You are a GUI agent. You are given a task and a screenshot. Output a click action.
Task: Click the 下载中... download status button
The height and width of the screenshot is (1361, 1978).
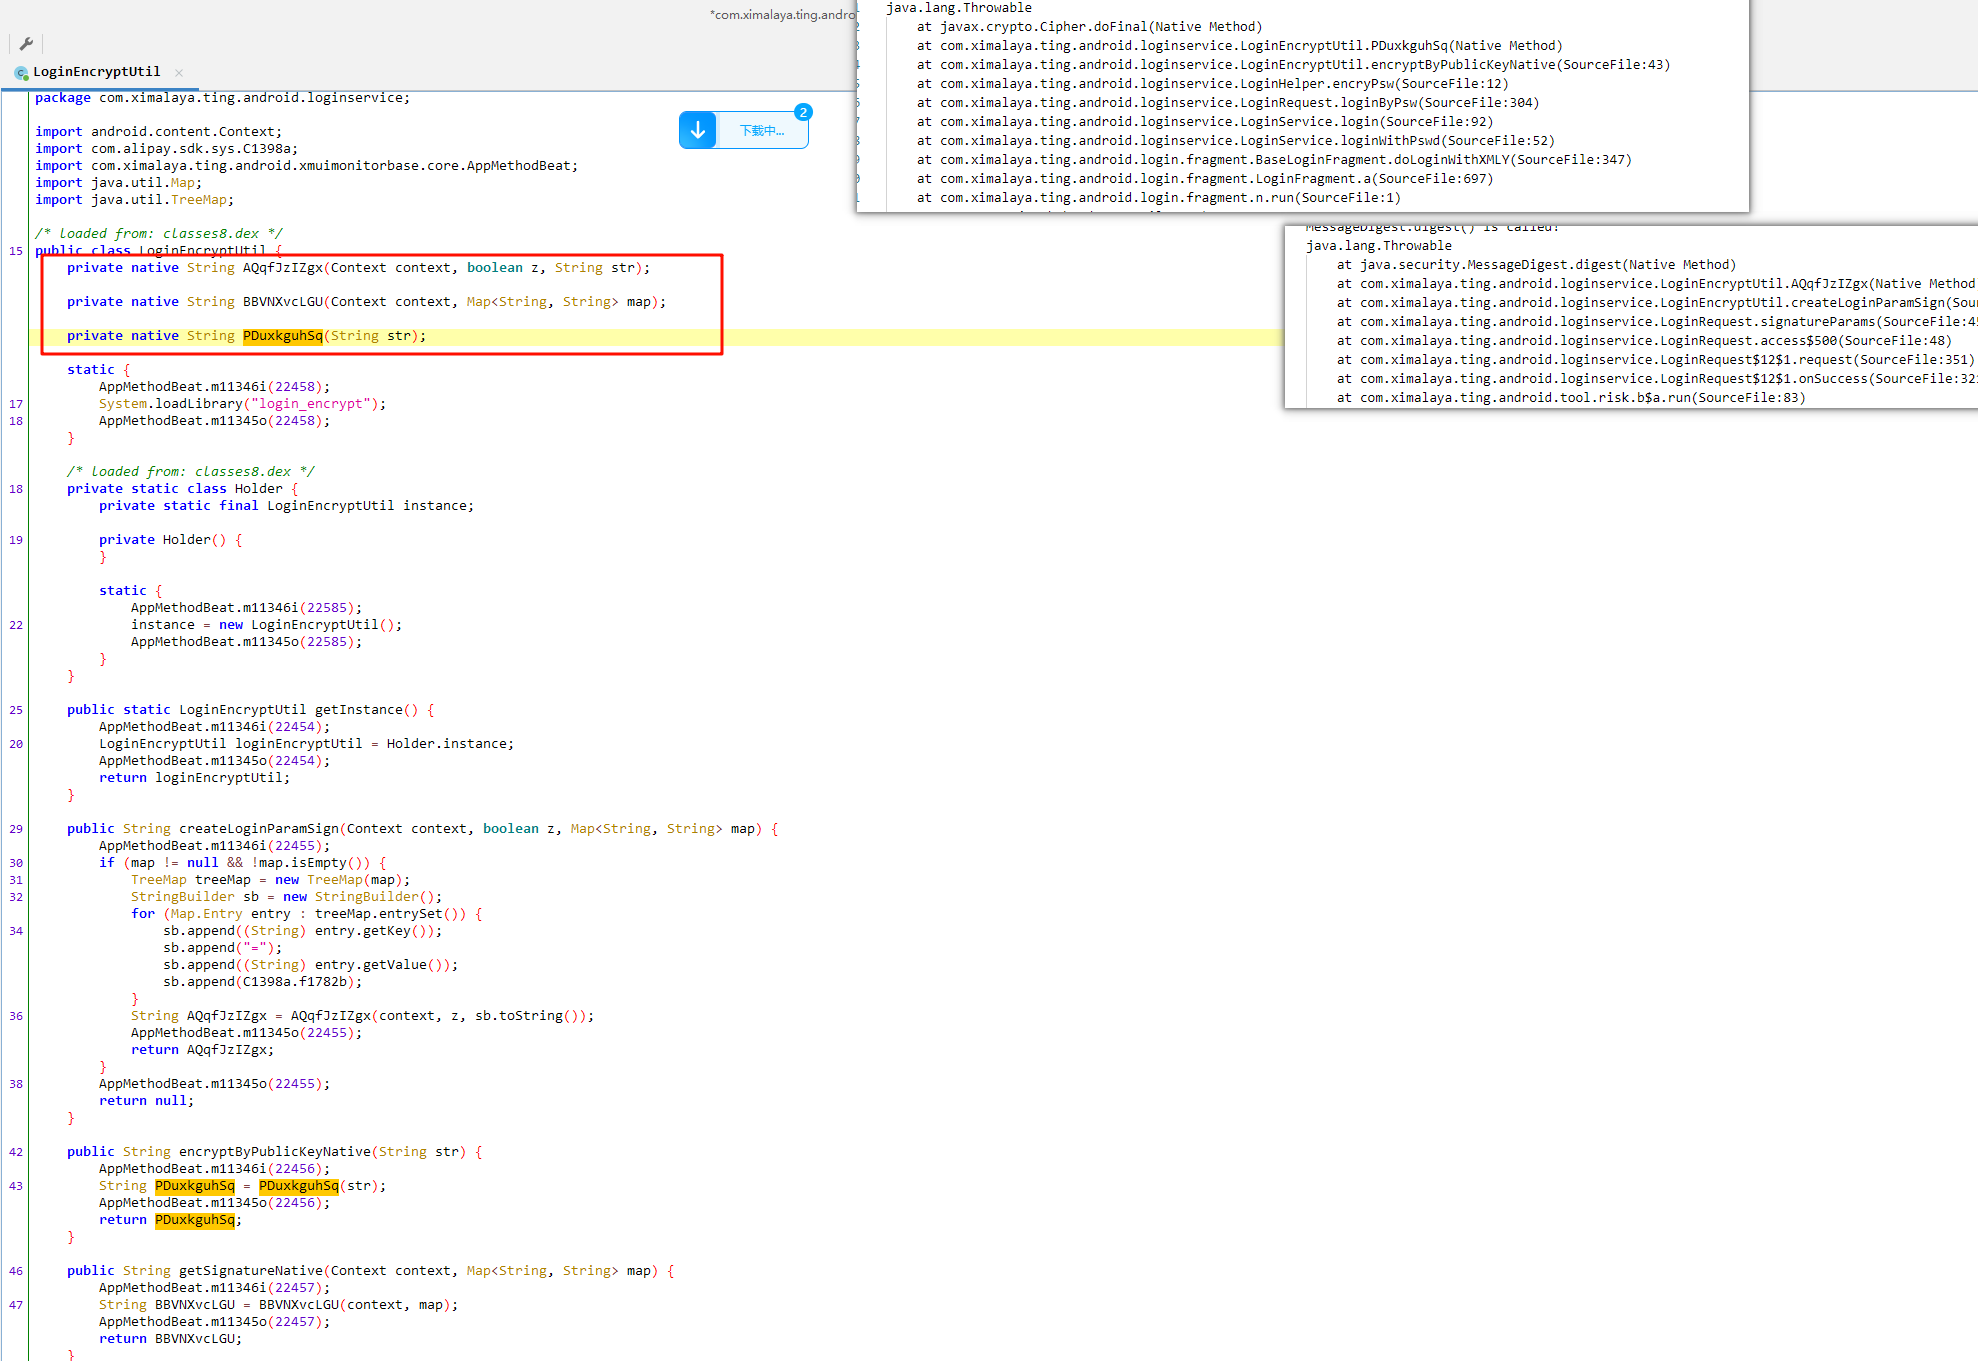click(762, 131)
